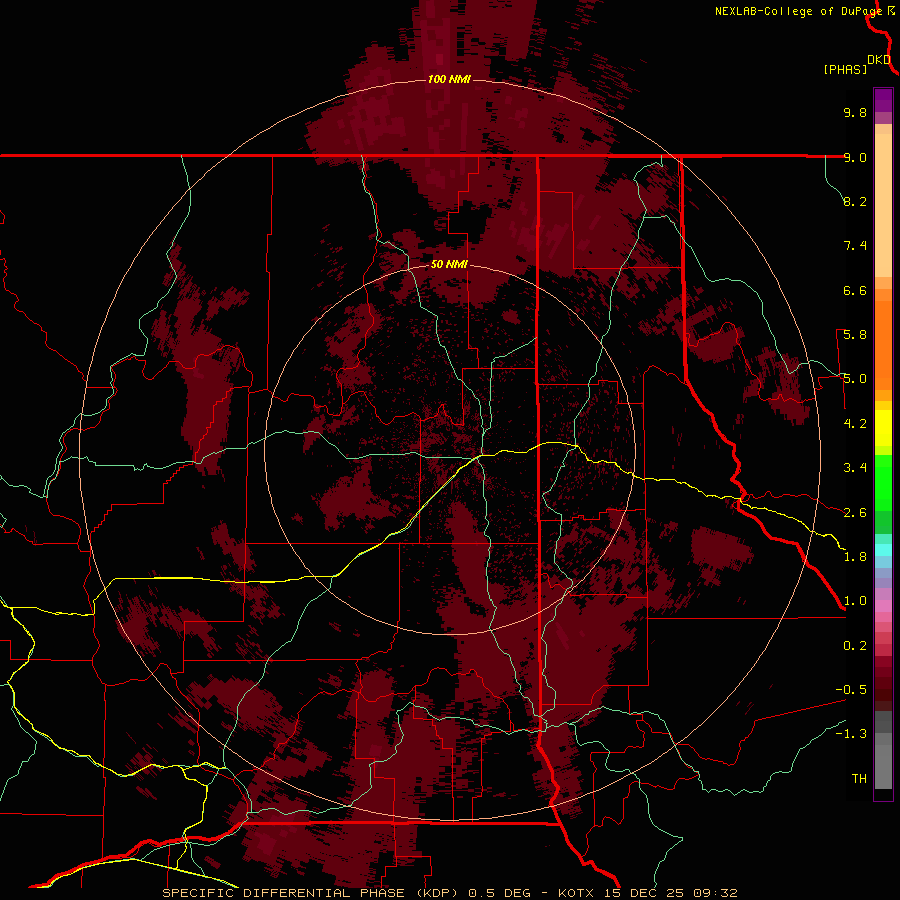Click the TH label on color scale

(x=859, y=779)
